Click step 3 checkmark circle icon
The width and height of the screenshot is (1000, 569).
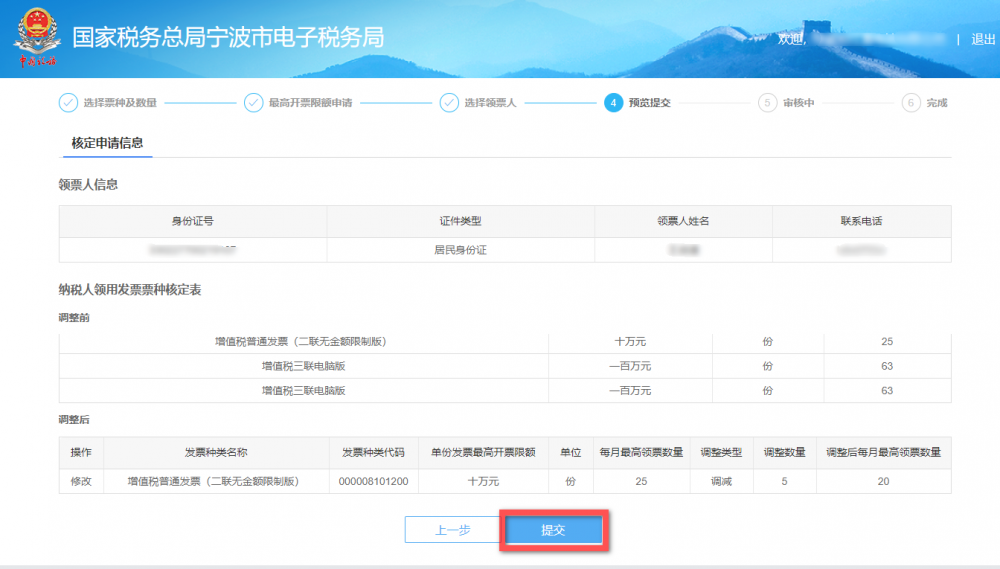tap(449, 103)
